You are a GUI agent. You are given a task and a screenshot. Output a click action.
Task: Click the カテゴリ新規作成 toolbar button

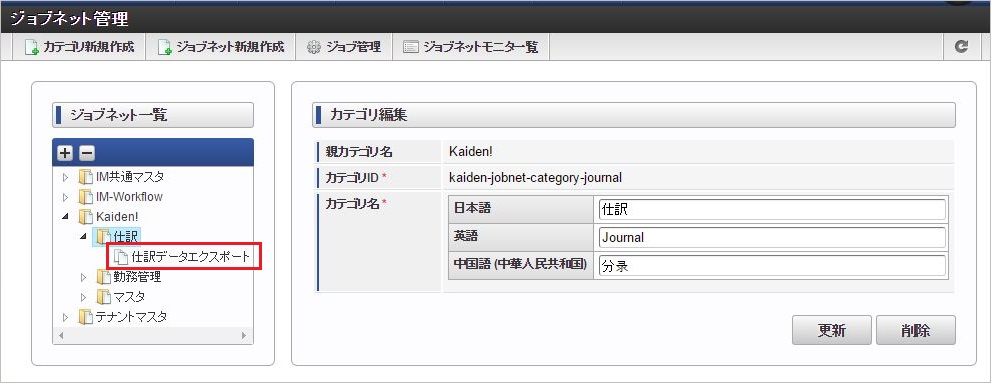[x=79, y=47]
